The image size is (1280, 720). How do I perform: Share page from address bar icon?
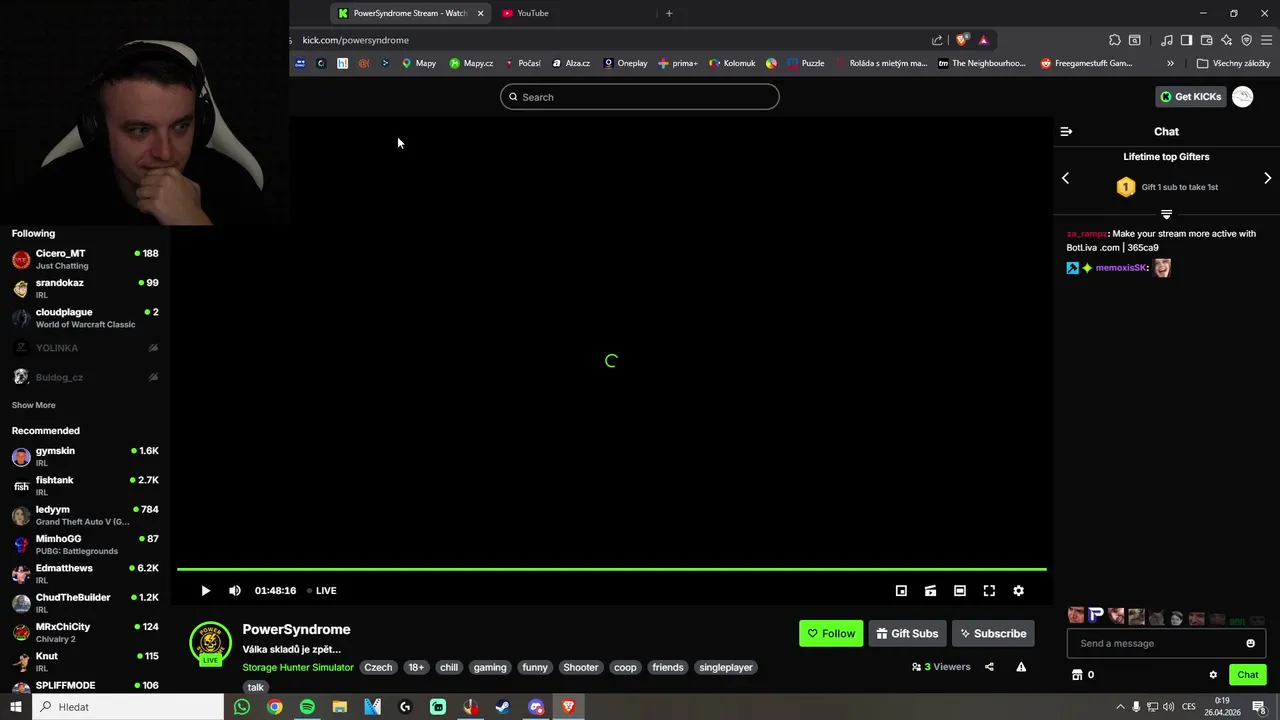[x=937, y=40]
